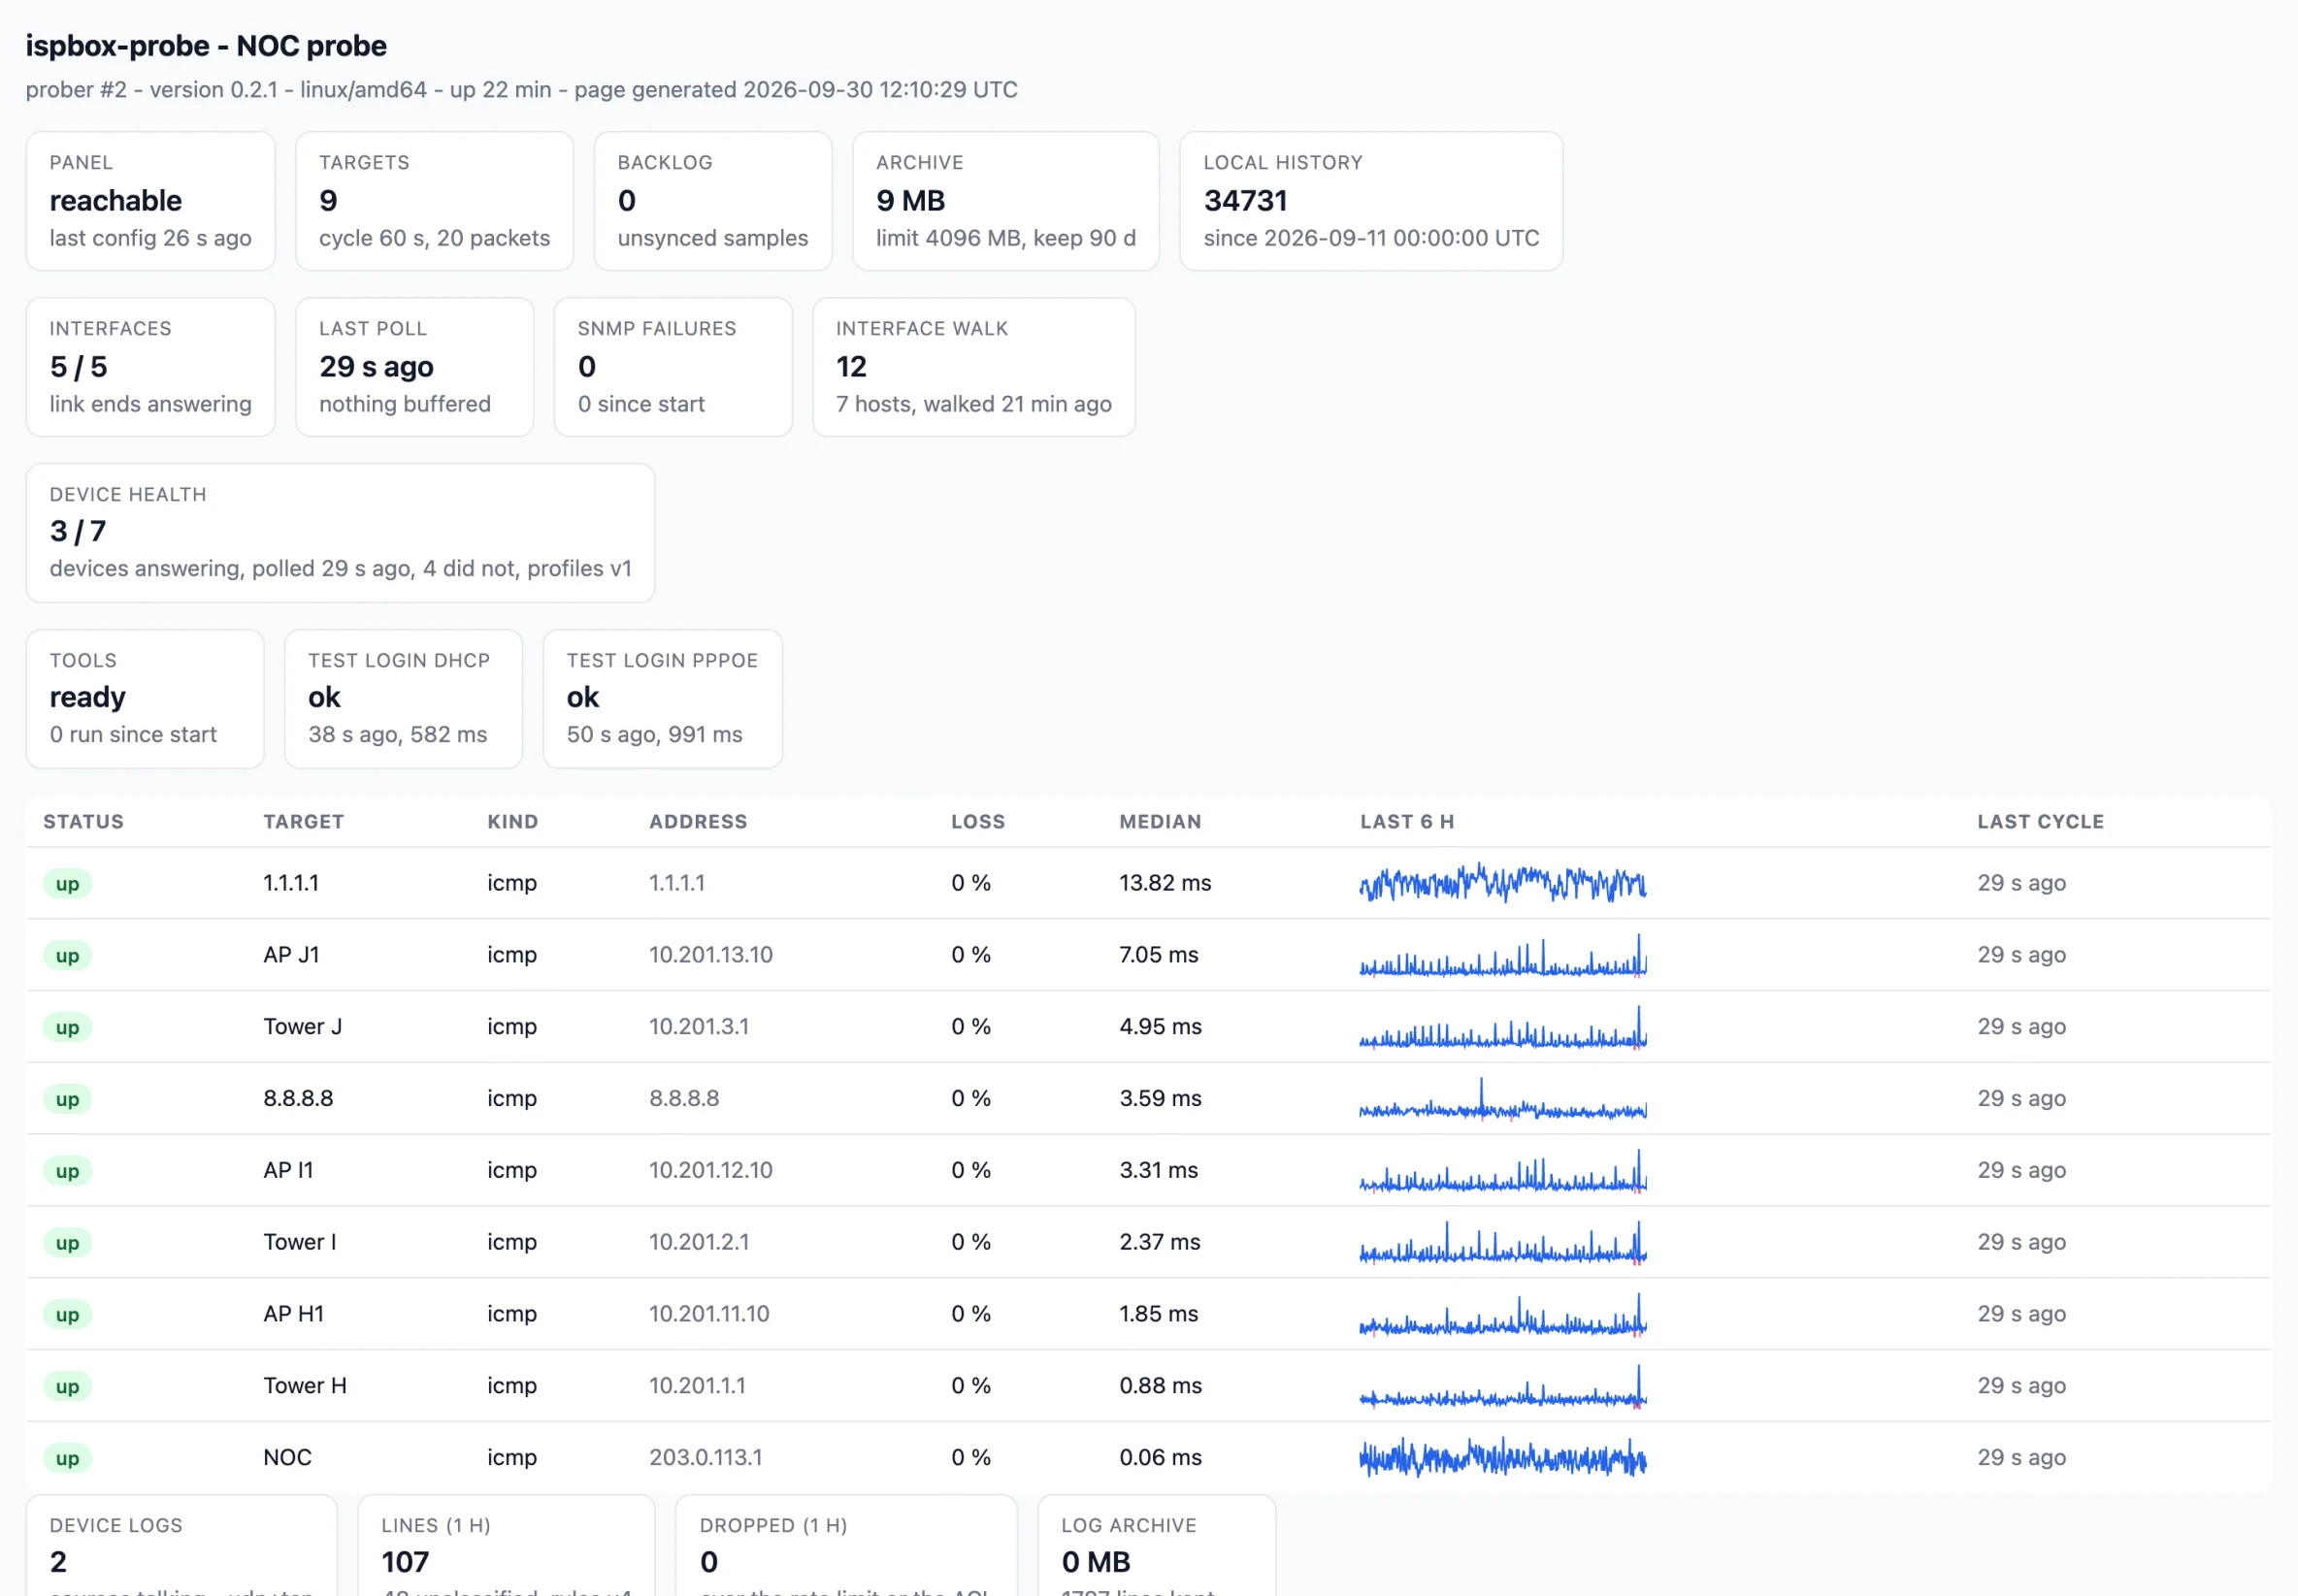2298x1596 pixels.
Task: Open the SNMP FAILURES card
Action: click(673, 367)
